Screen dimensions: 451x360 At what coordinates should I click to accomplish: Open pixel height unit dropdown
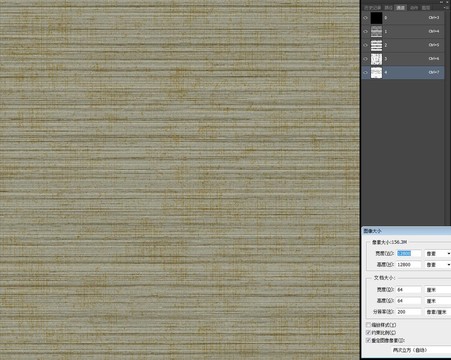[438, 265]
